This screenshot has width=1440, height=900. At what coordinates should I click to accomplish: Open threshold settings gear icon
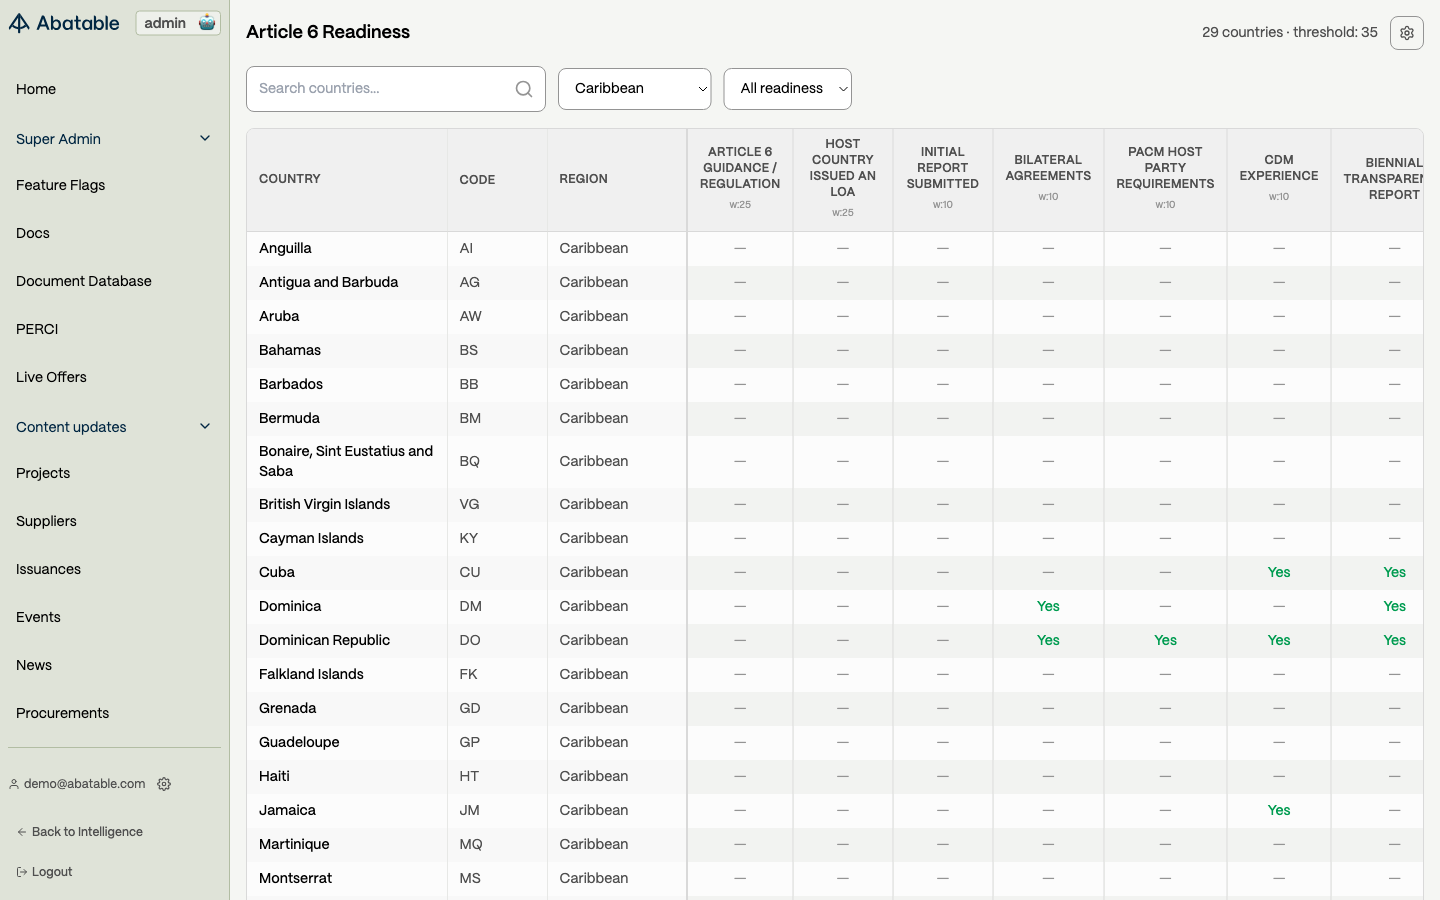(x=1406, y=33)
